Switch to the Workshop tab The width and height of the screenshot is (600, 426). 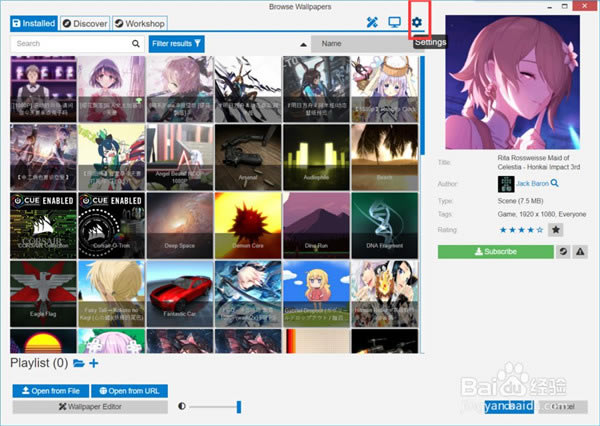(140, 23)
